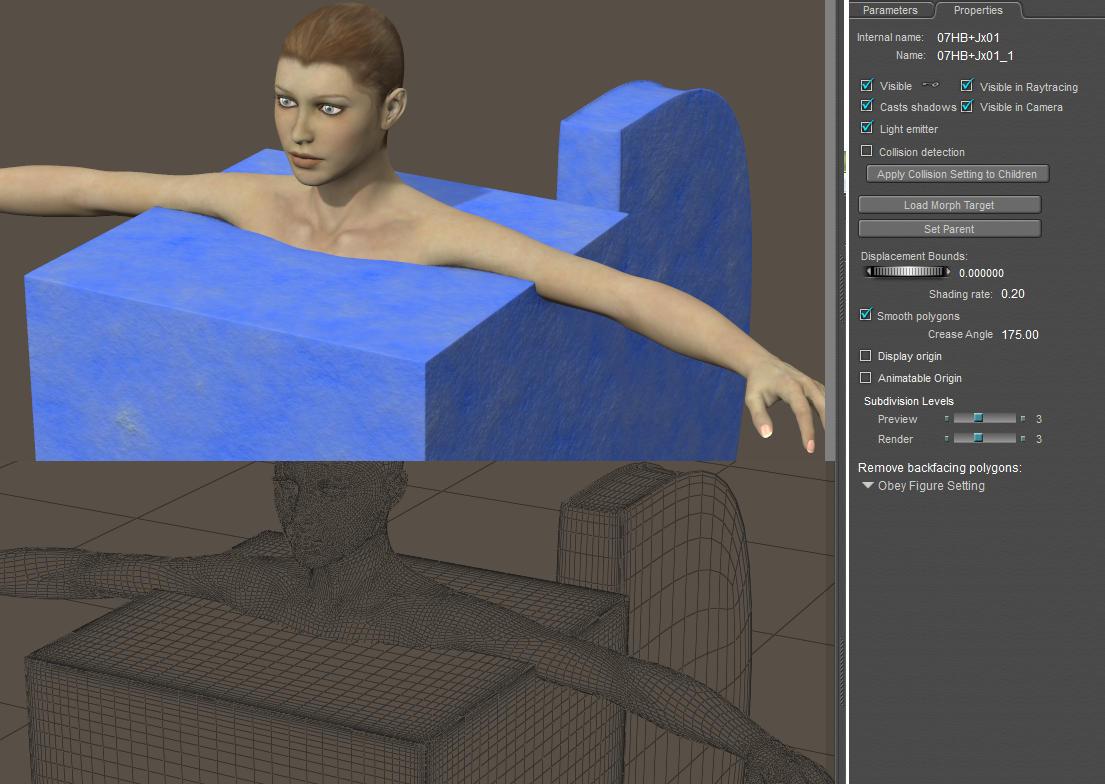The image size is (1105, 784).
Task: Click the Displacement Bounds value 0.000000
Action: (x=981, y=273)
